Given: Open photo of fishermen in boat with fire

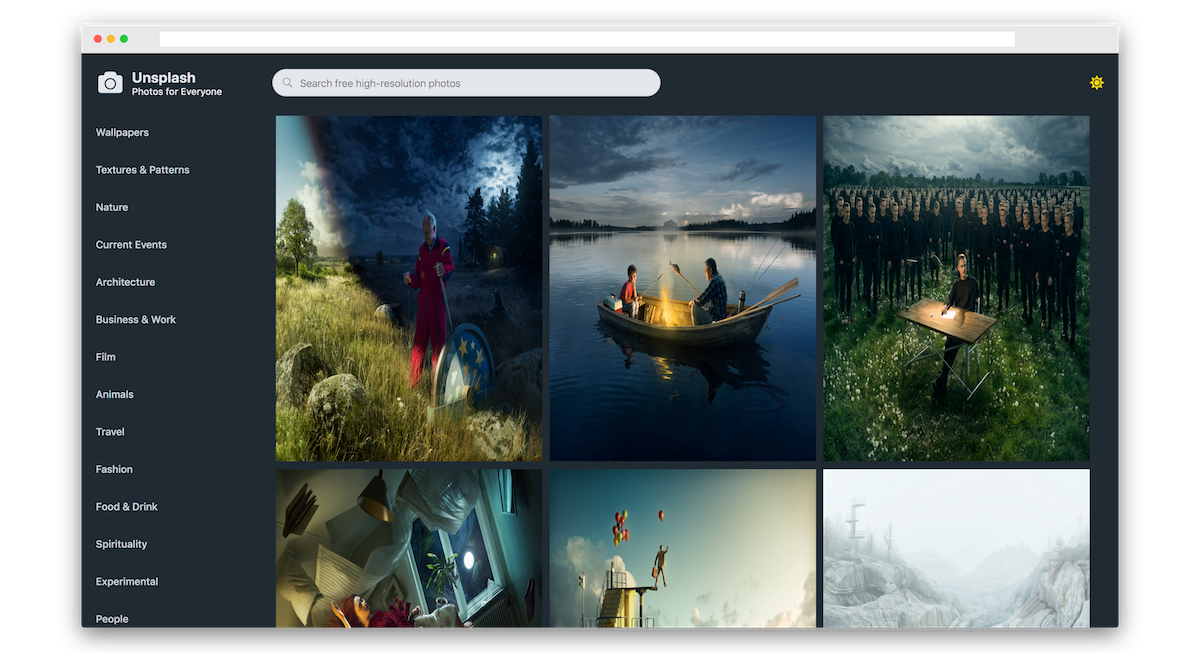Looking at the screenshot, I should click(x=683, y=288).
